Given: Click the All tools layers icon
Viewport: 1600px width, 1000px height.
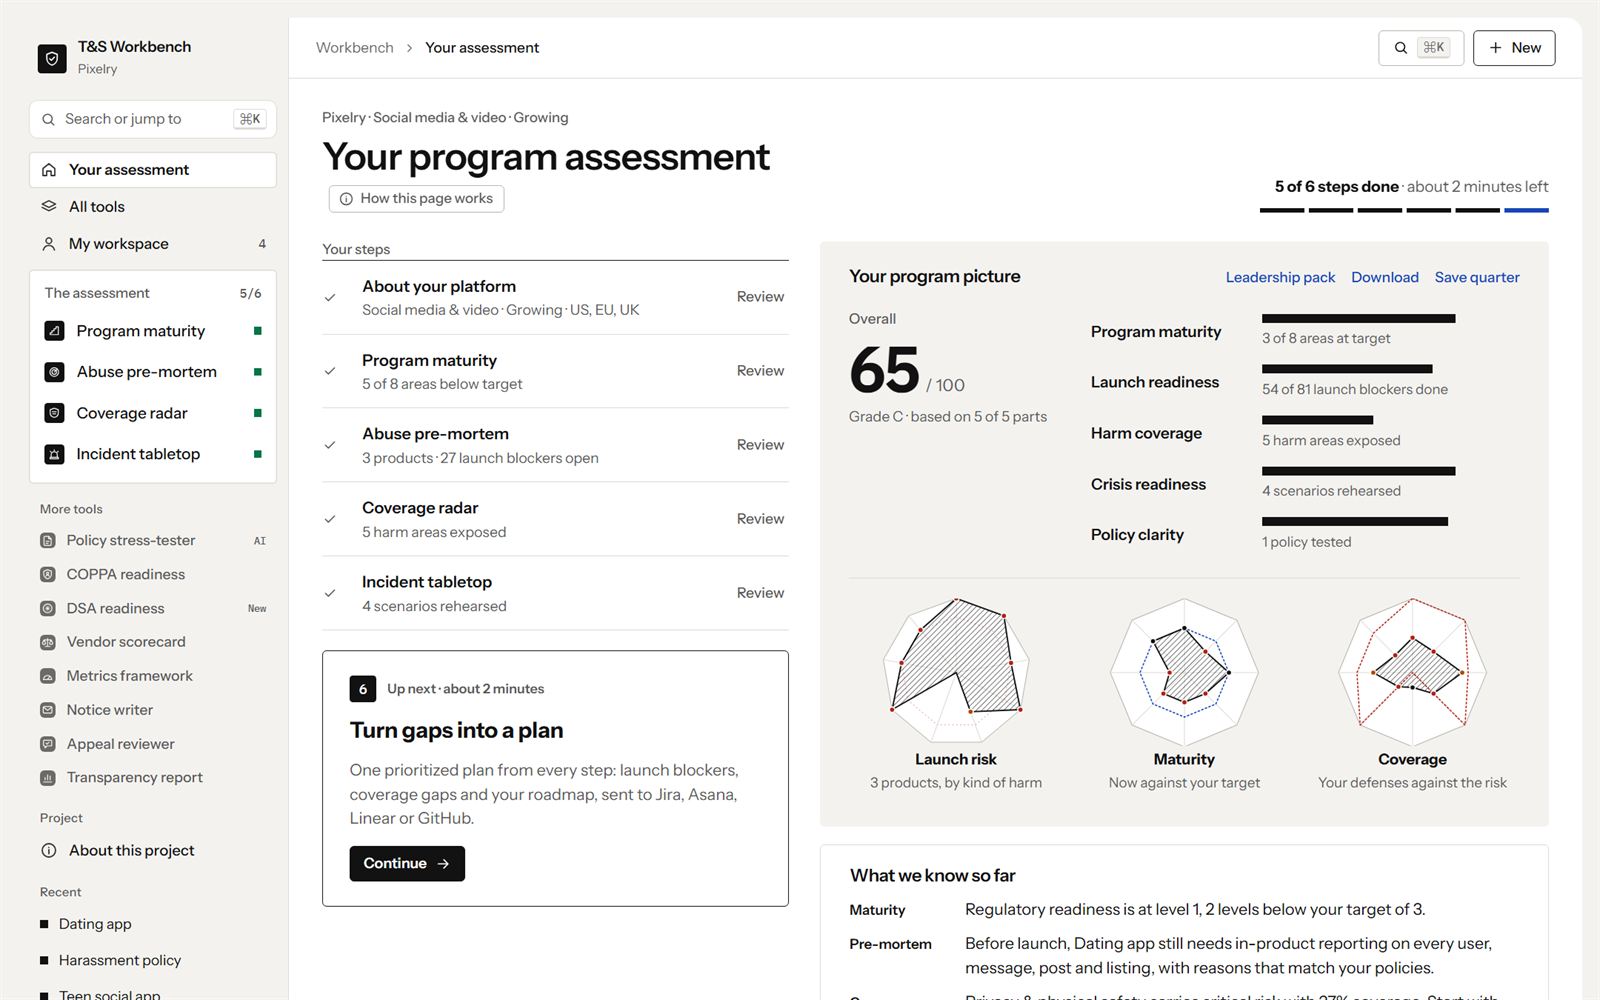Looking at the screenshot, I should point(49,206).
